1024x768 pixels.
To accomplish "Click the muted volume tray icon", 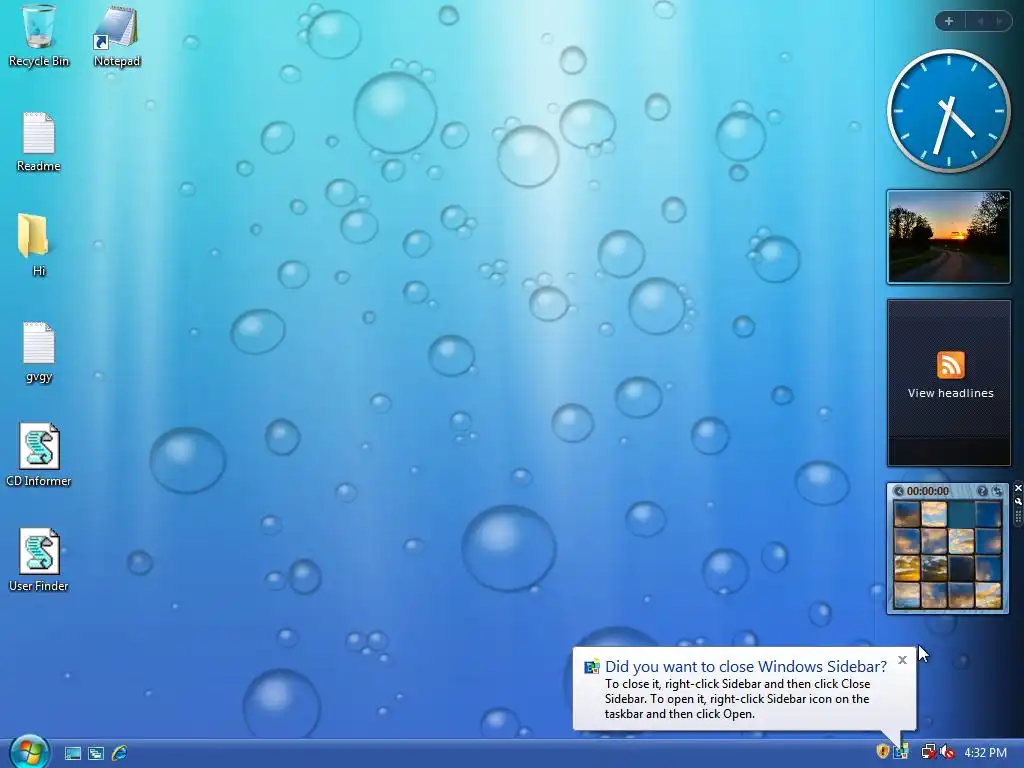I will 947,752.
